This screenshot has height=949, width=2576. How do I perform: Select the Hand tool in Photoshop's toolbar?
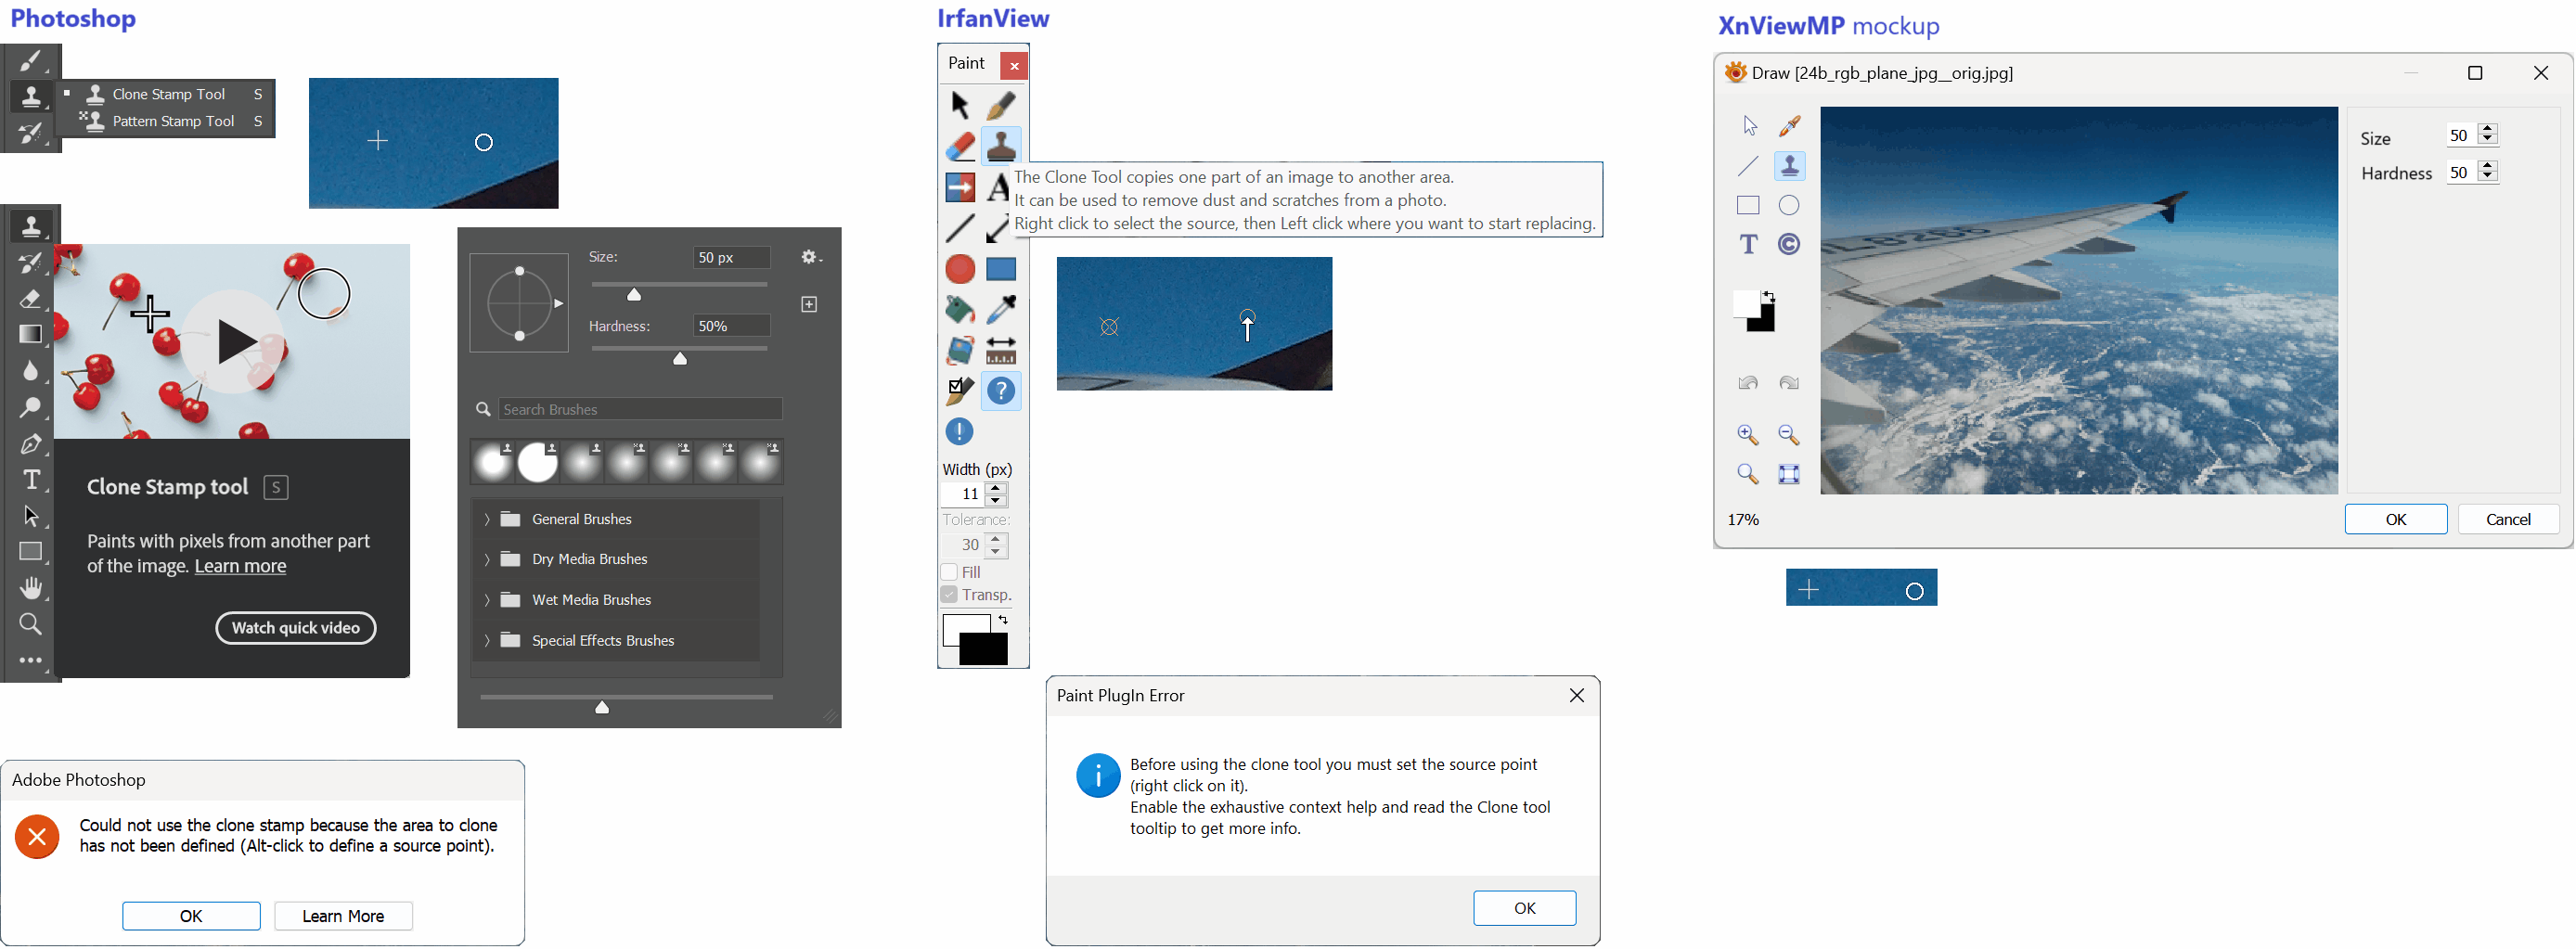click(31, 588)
